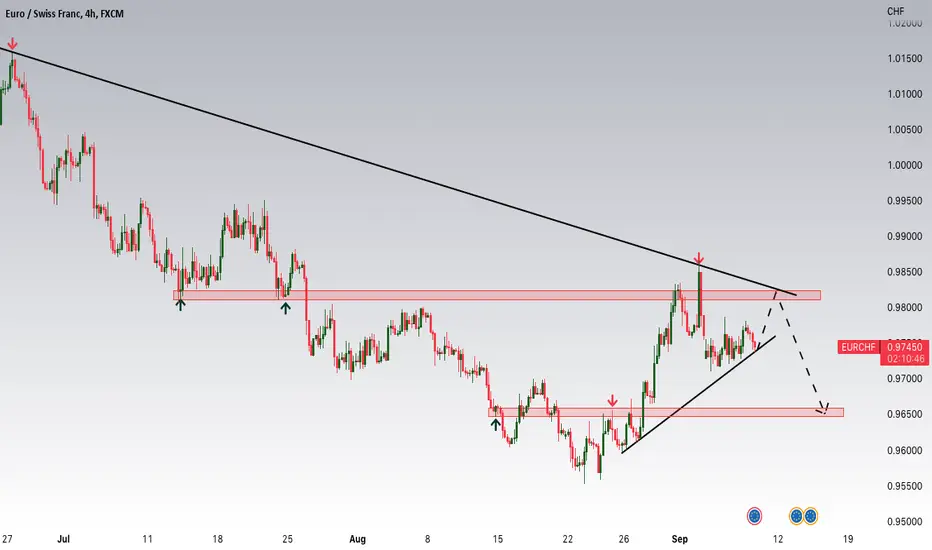The width and height of the screenshot is (932, 550).
Task: Click the 8 date on time axis
Action: (427, 539)
